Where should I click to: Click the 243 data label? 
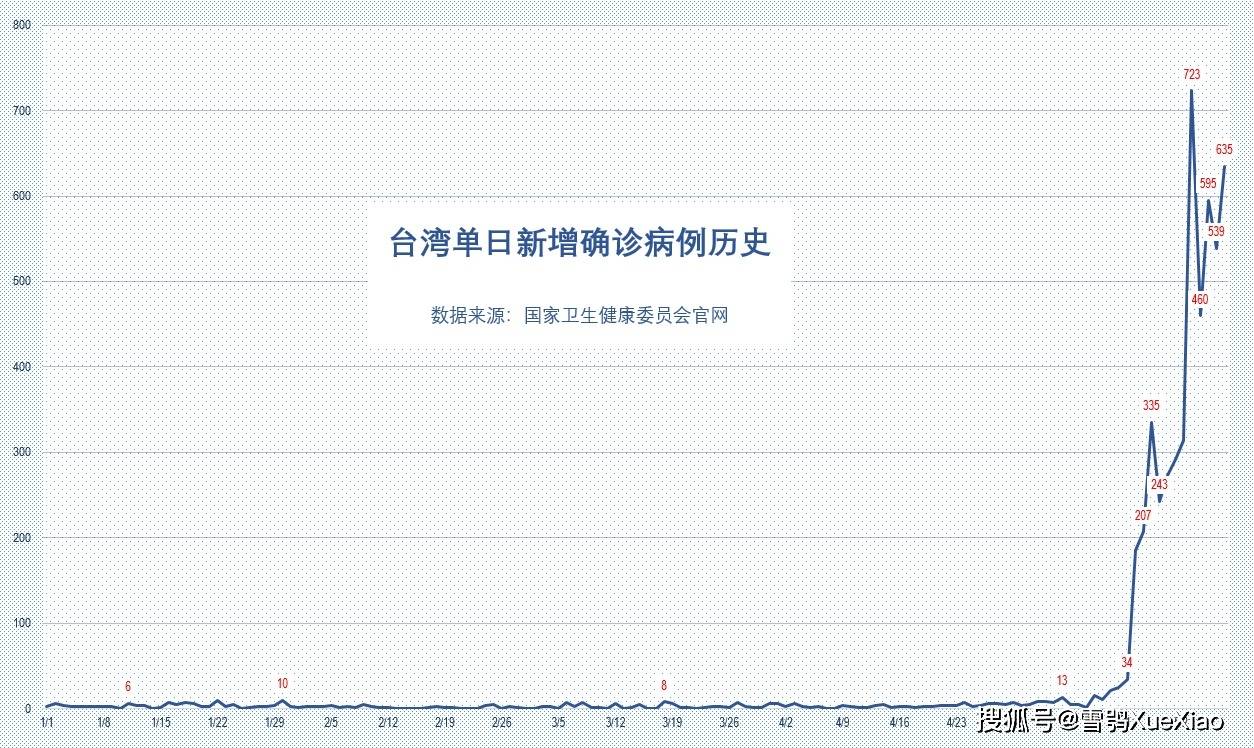pos(1159,485)
